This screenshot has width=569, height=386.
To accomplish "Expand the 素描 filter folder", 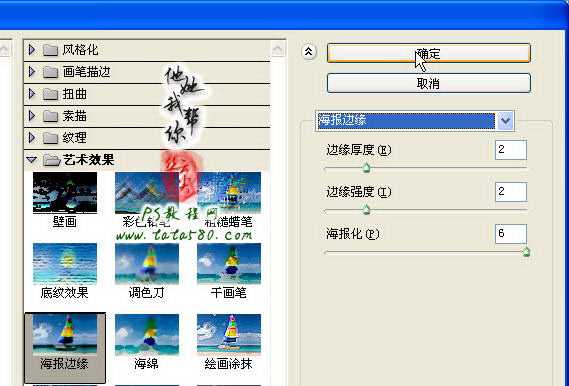I will click(x=32, y=116).
